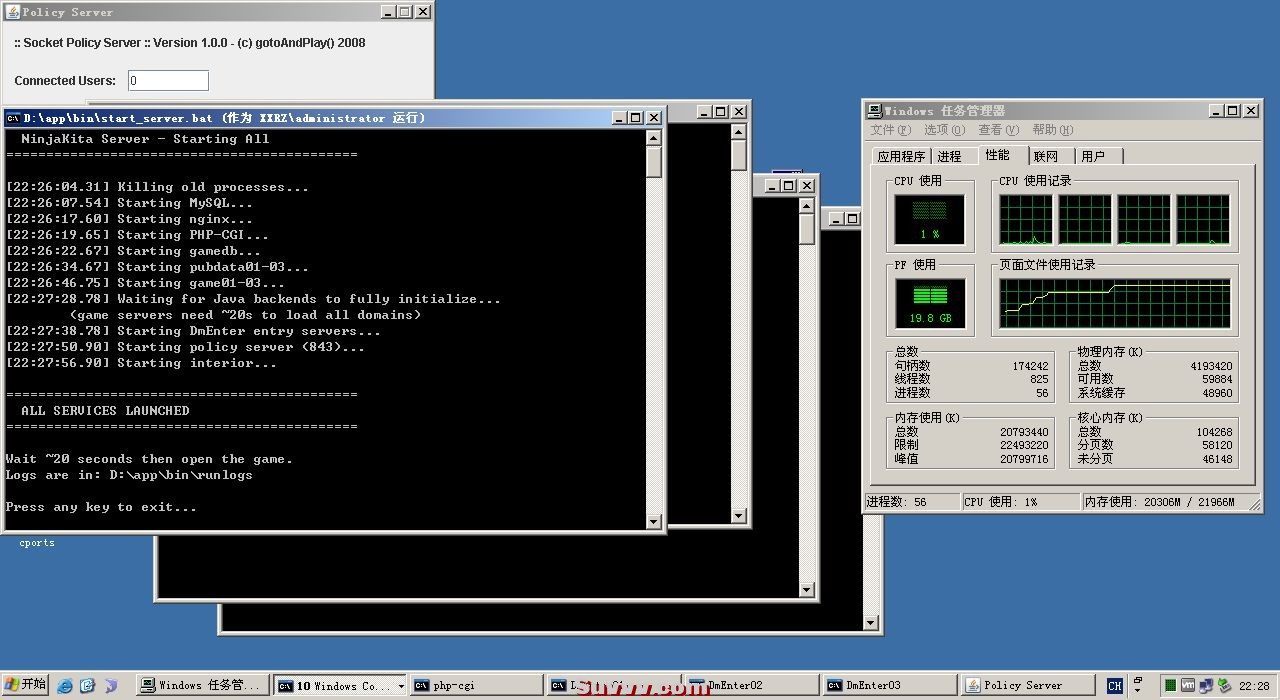1280x700 pixels.
Task: Click the Windows 任务管理器 taskbar button
Action: 201,685
